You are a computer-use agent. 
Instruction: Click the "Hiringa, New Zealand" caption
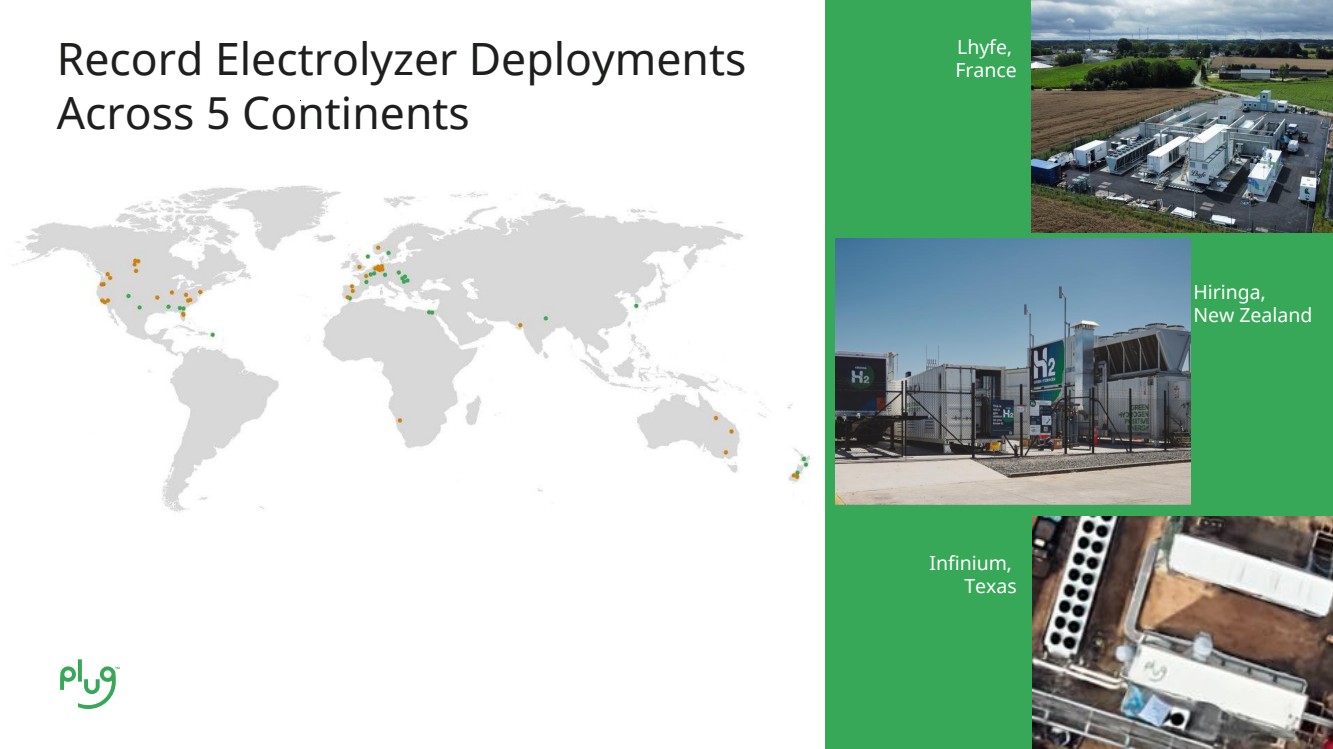point(1251,304)
